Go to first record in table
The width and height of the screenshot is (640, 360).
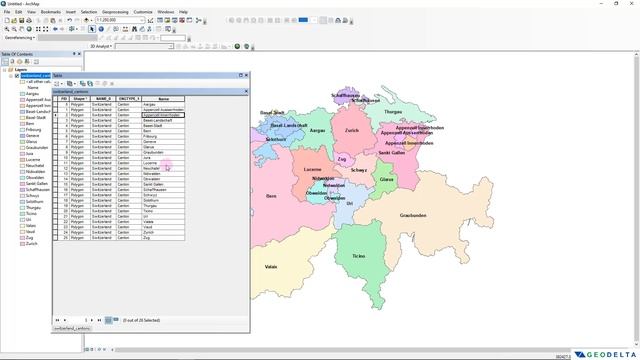pos(57,320)
